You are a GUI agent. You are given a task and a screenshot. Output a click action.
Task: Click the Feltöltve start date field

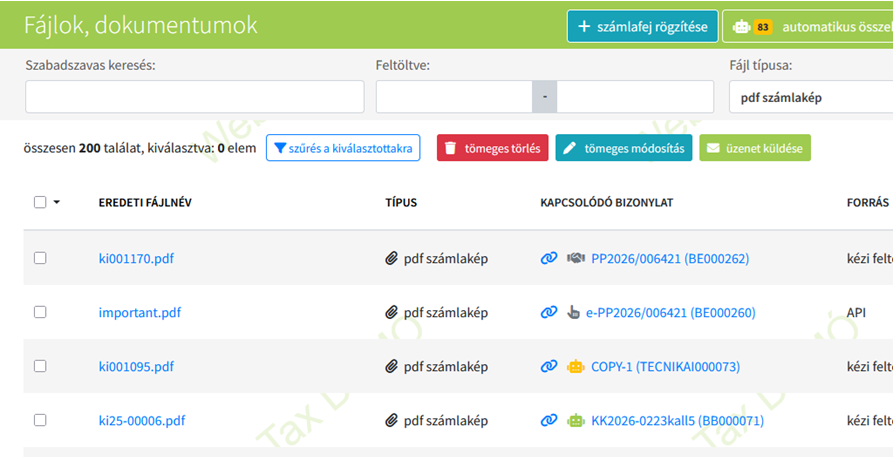coord(454,97)
